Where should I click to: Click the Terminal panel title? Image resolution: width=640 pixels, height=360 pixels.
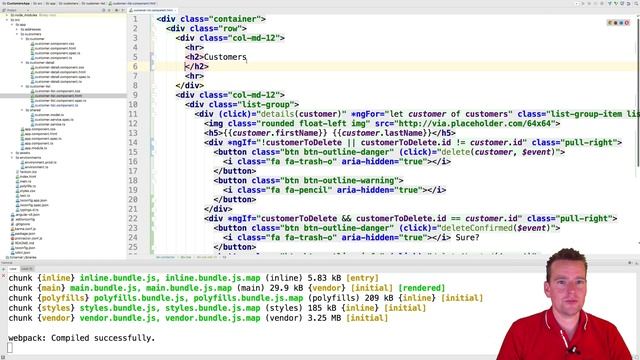click(7, 262)
